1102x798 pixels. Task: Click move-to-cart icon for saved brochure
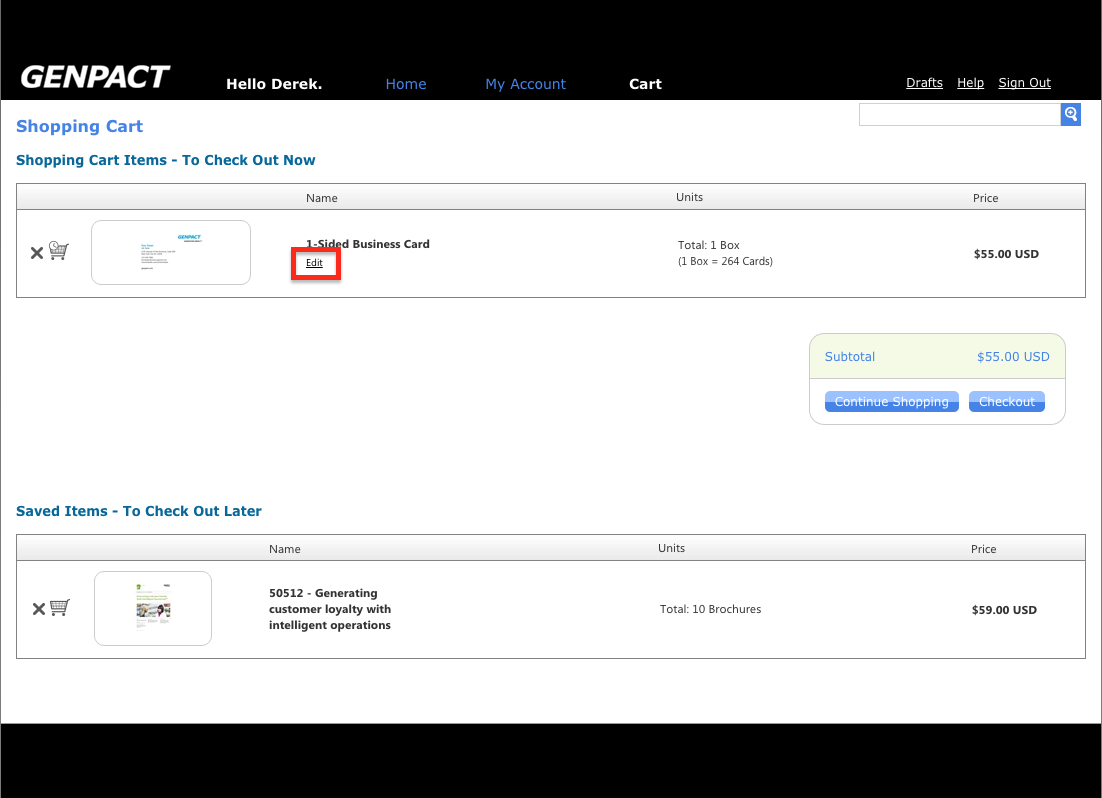click(x=60, y=608)
